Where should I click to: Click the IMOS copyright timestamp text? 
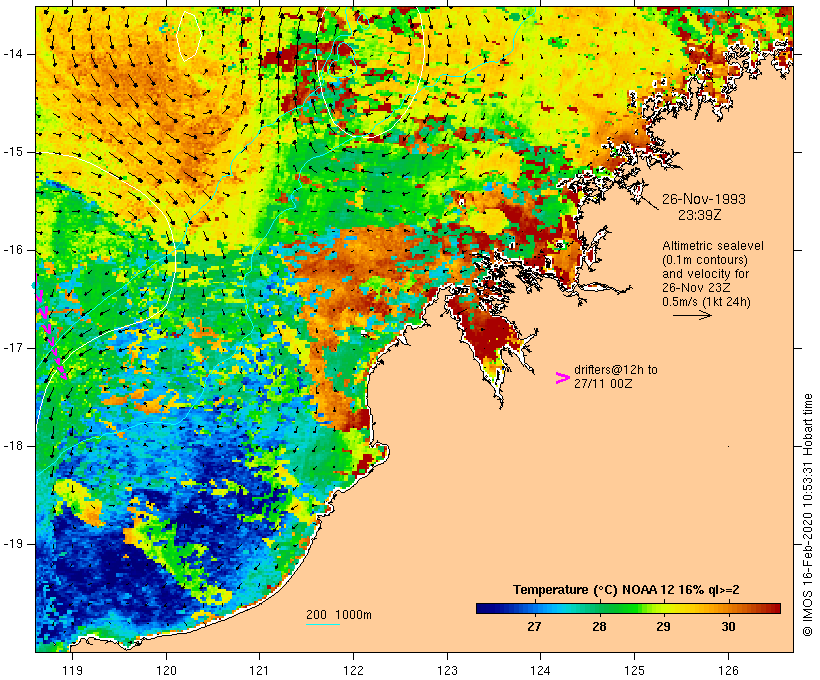(807, 515)
